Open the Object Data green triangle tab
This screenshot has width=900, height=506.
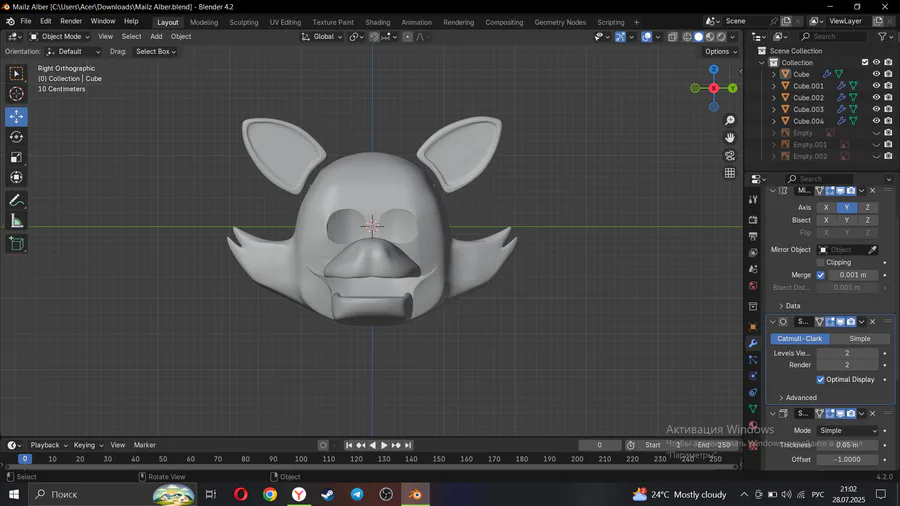(x=753, y=408)
